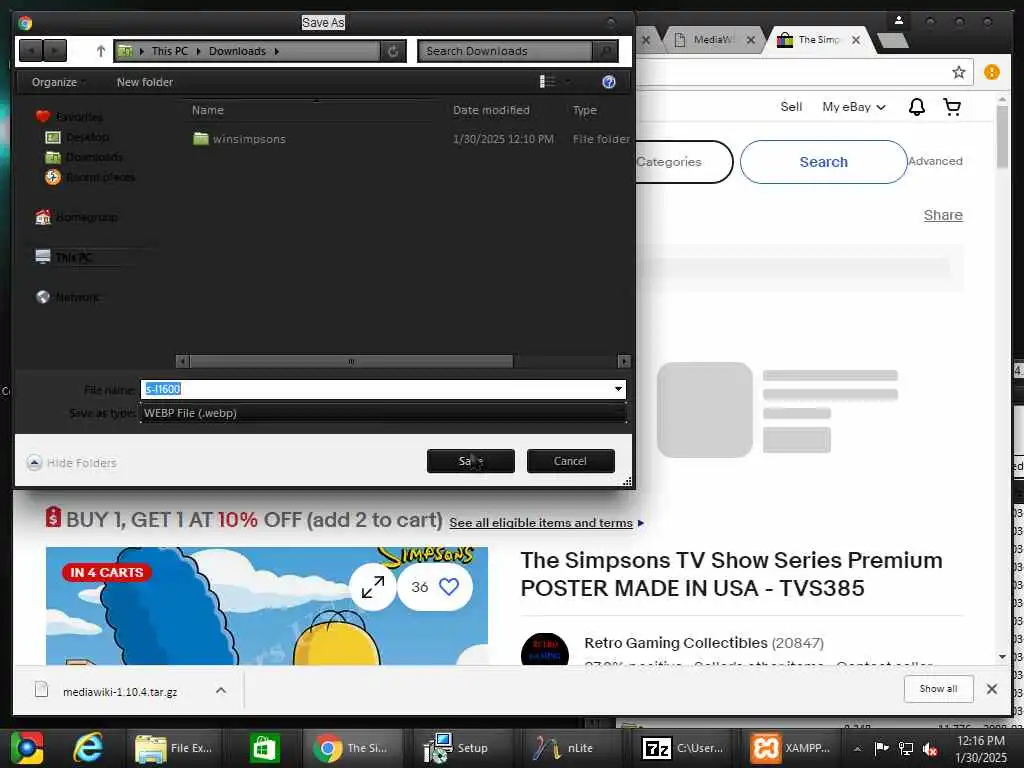The height and width of the screenshot is (768, 1024).
Task: Close the MediaWiki tab
Action: point(751,40)
